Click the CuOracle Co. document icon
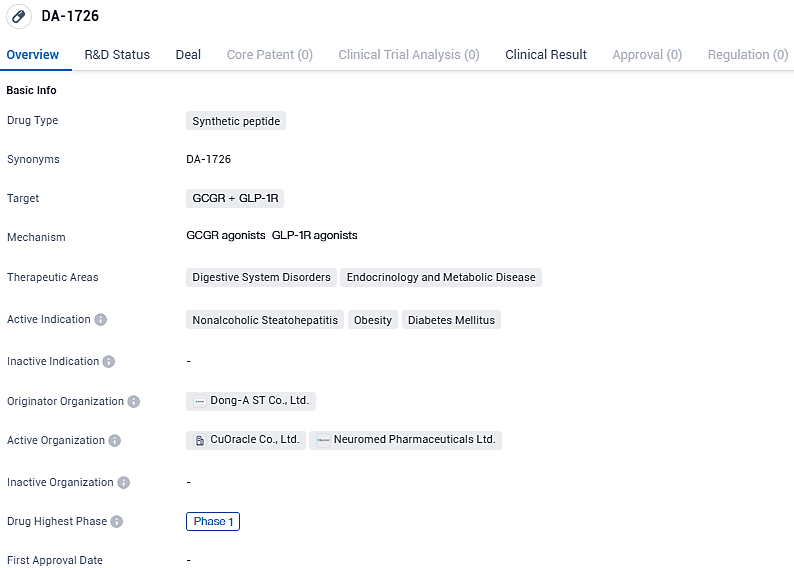This screenshot has height=568, width=794. (x=199, y=440)
